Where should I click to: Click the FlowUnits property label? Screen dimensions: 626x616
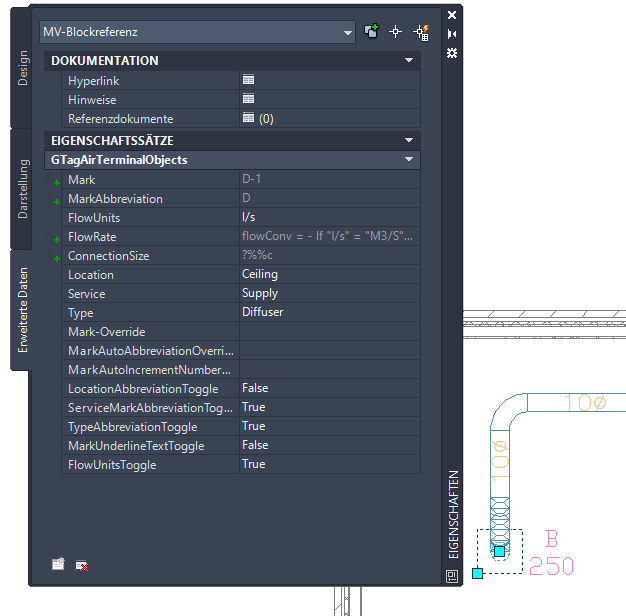[94, 218]
